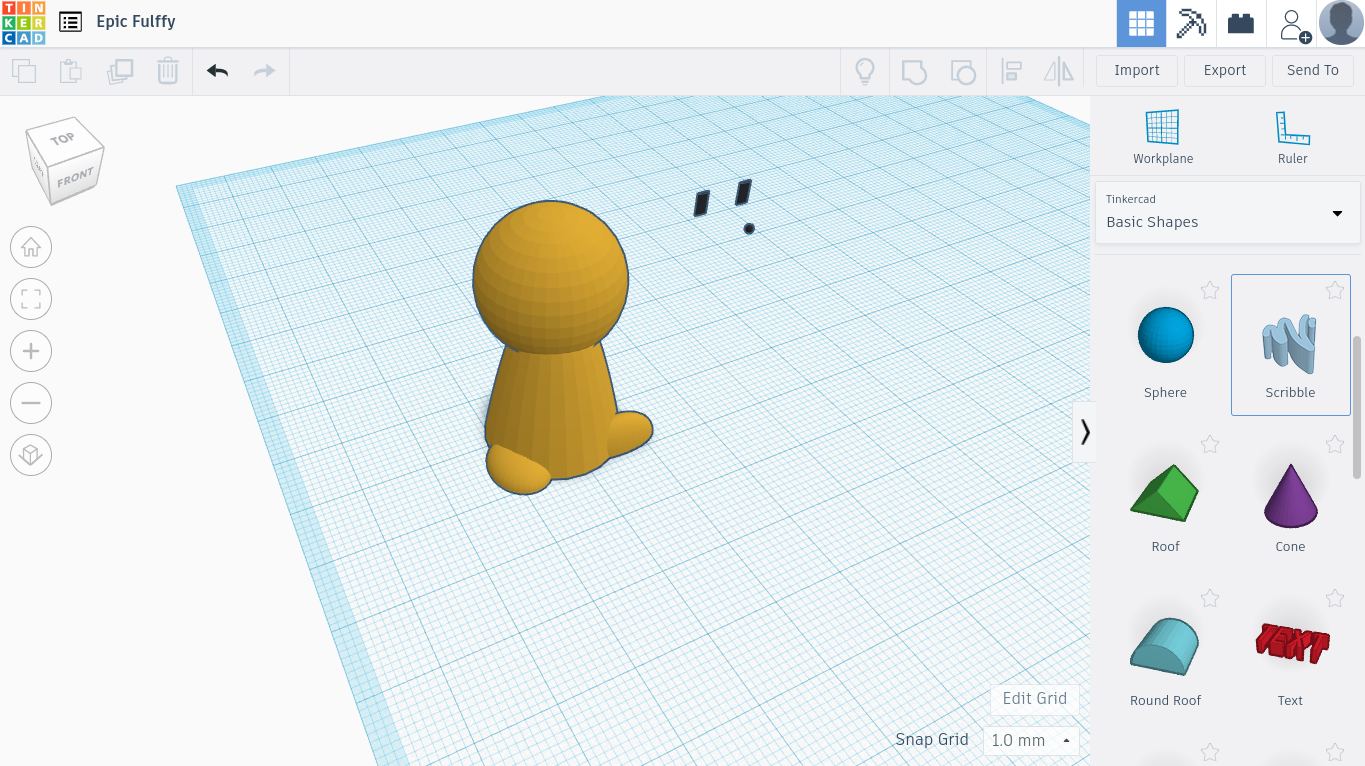
Task: Click the Delete trash icon
Action: (167, 71)
